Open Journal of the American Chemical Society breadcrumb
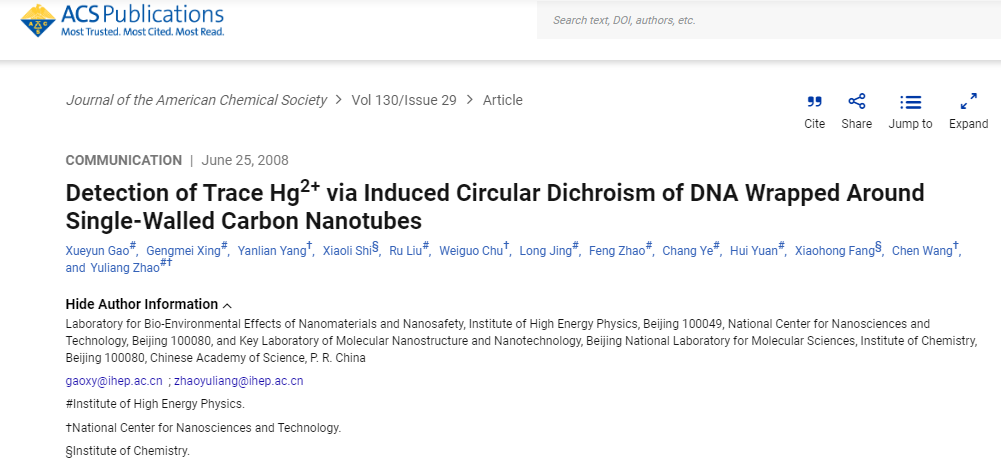This screenshot has width=1001, height=467. 197,100
